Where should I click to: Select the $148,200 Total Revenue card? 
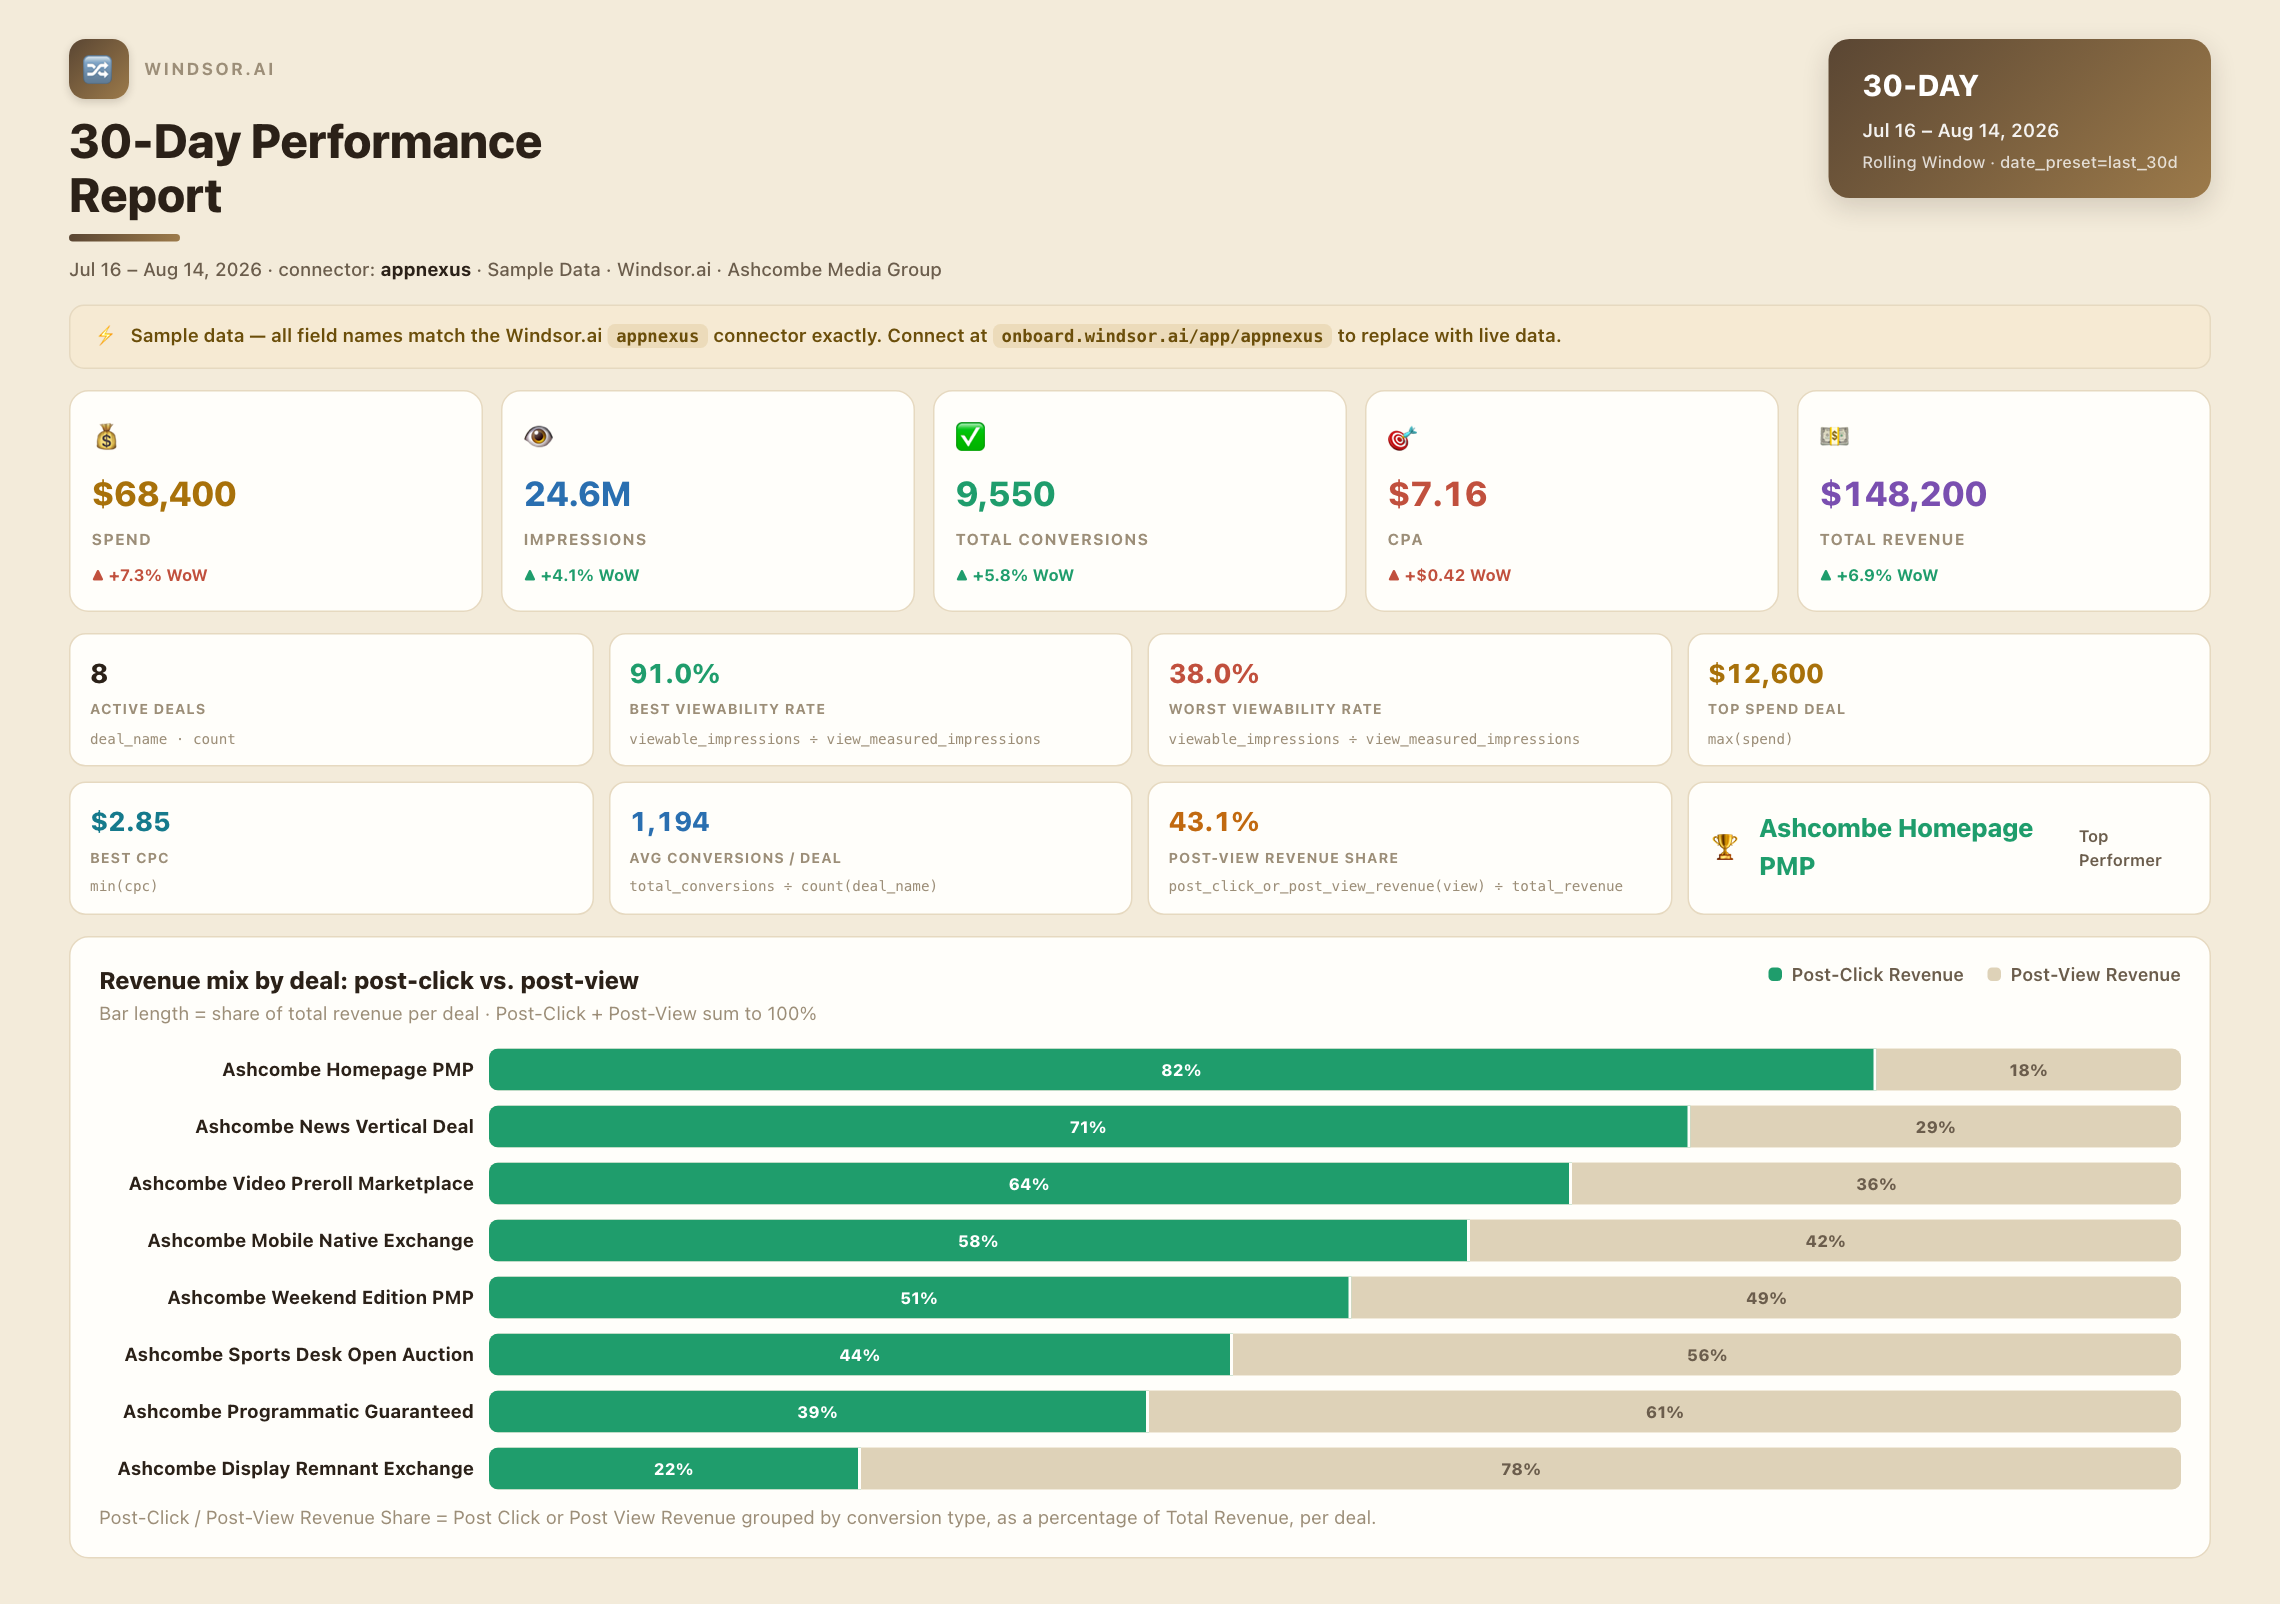point(2004,501)
